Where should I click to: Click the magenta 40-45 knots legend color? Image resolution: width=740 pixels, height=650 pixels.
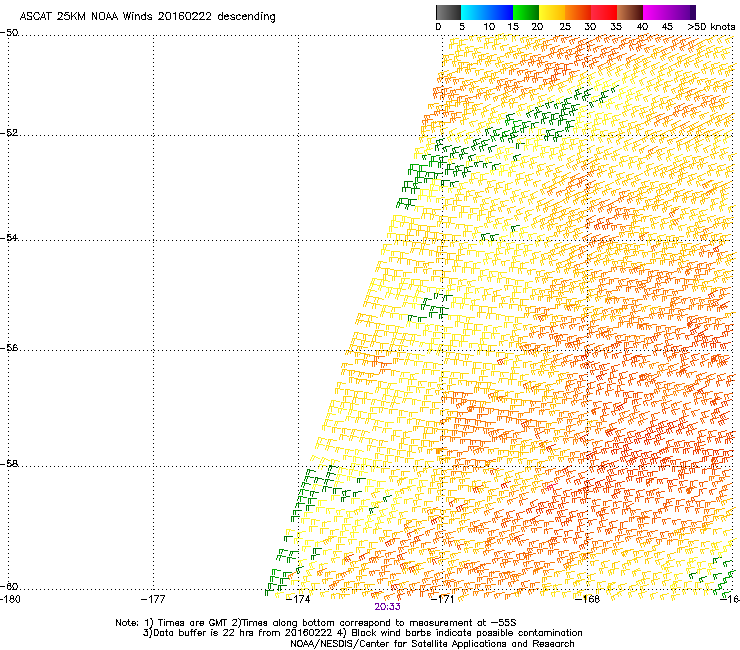pos(656,12)
